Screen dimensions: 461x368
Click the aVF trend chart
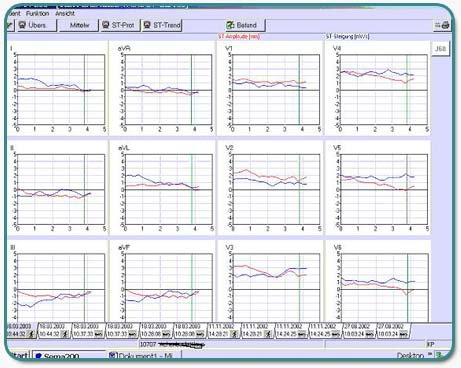pyautogui.click(x=168, y=288)
